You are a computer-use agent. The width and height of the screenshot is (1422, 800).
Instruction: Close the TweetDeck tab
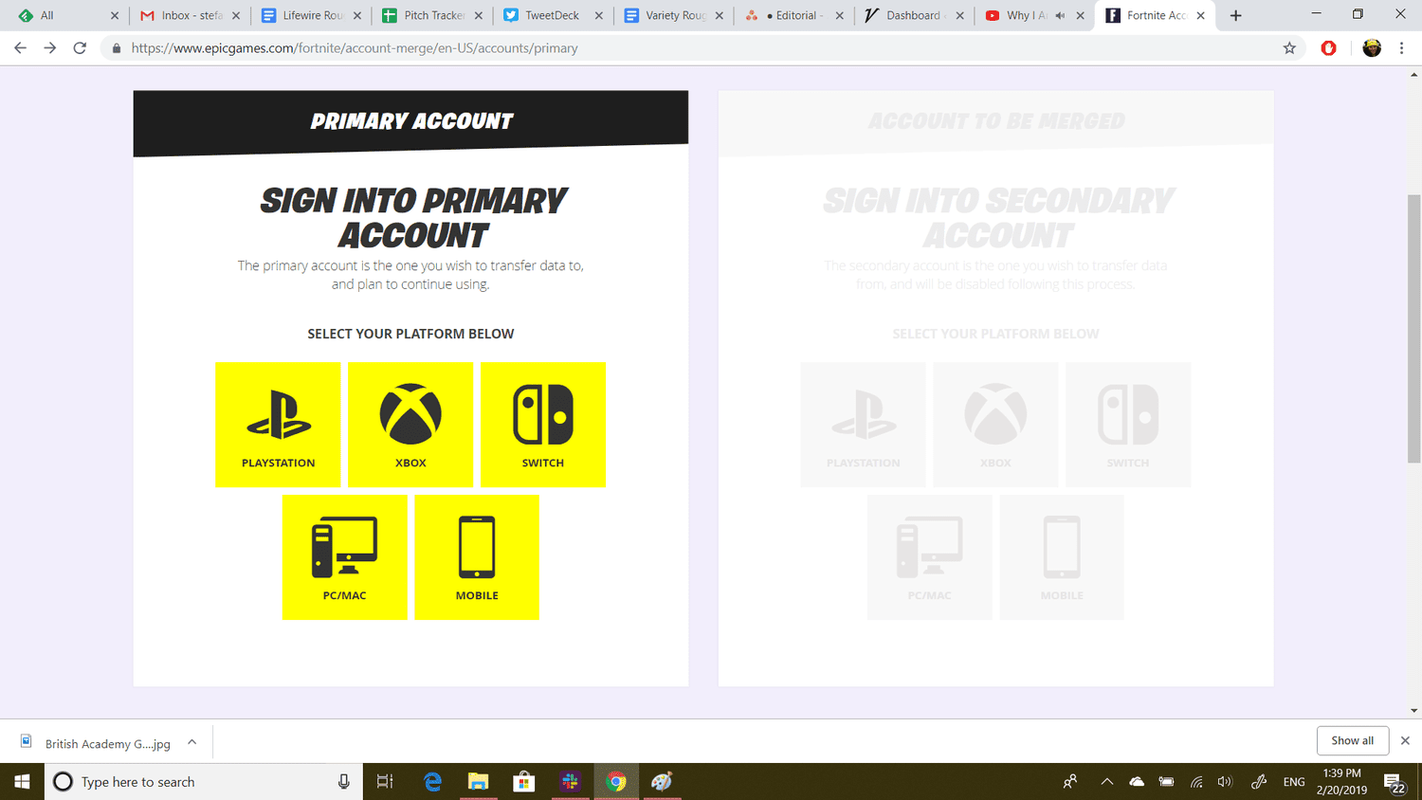pyautogui.click(x=598, y=16)
